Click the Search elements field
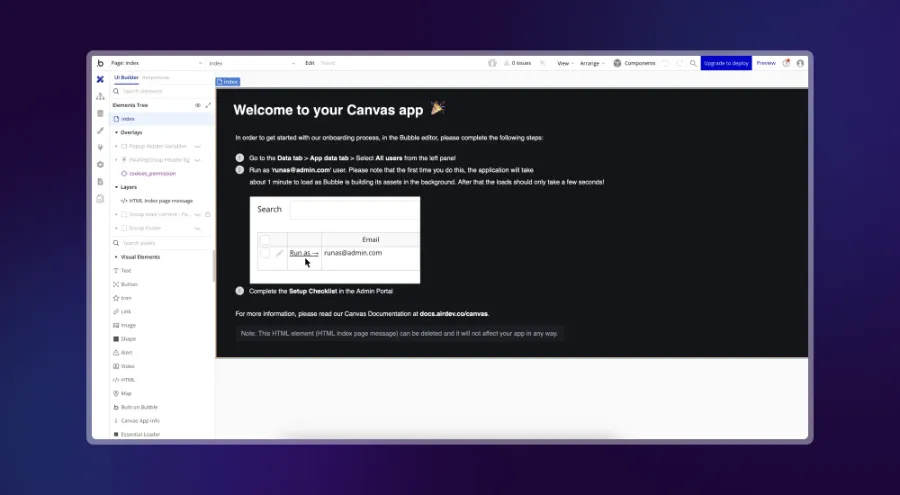 coord(162,91)
